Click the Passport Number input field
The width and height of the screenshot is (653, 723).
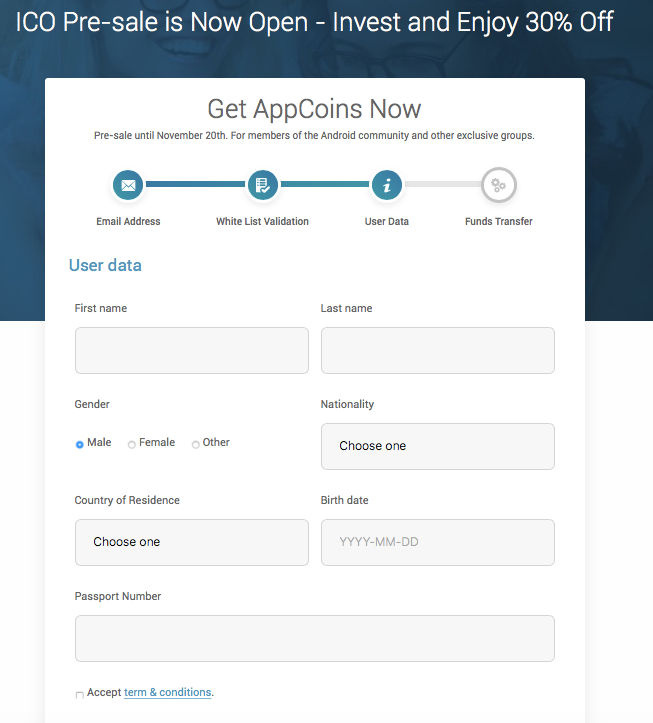click(x=315, y=638)
